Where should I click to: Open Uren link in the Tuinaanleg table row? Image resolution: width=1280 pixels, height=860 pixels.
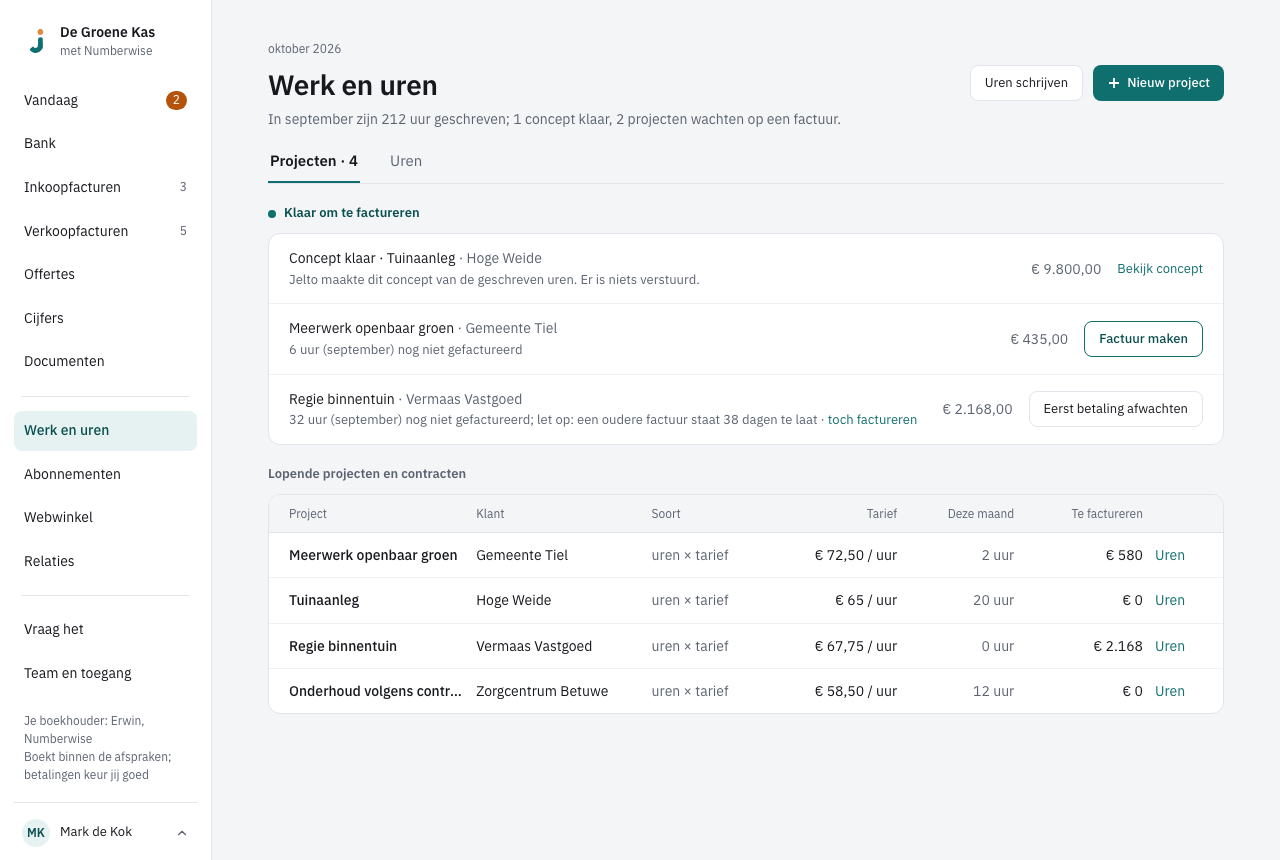pyautogui.click(x=1170, y=600)
